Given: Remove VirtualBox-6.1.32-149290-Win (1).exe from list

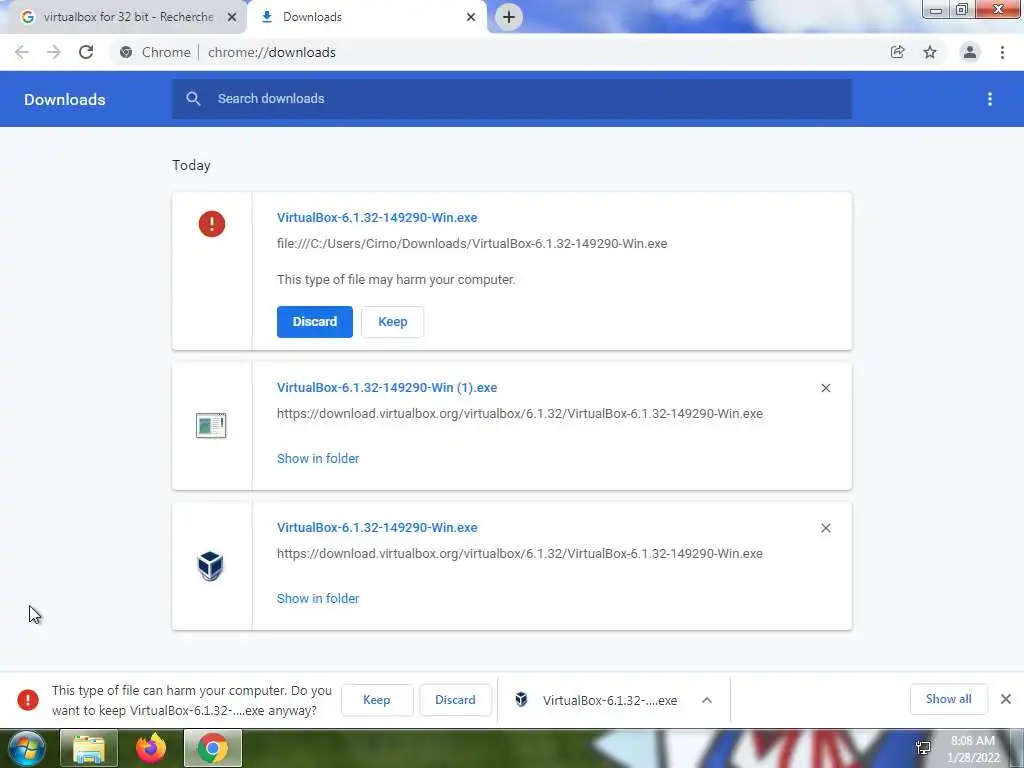Looking at the screenshot, I should tap(825, 388).
